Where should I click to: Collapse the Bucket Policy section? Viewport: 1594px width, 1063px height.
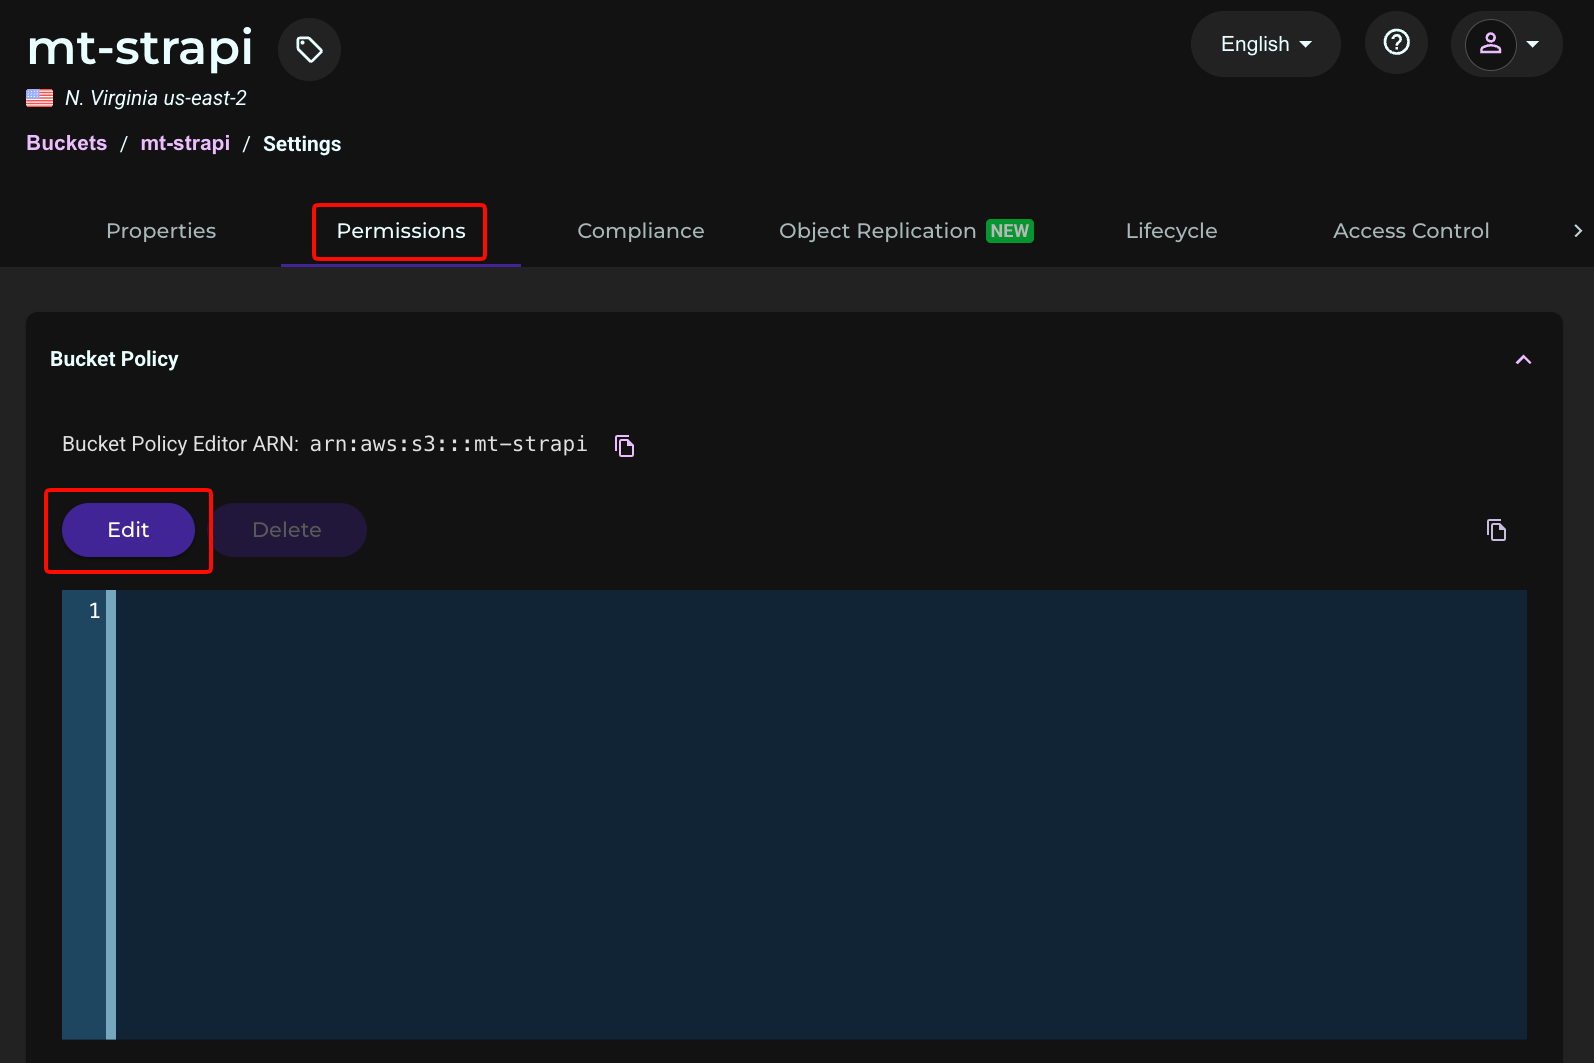click(1523, 360)
